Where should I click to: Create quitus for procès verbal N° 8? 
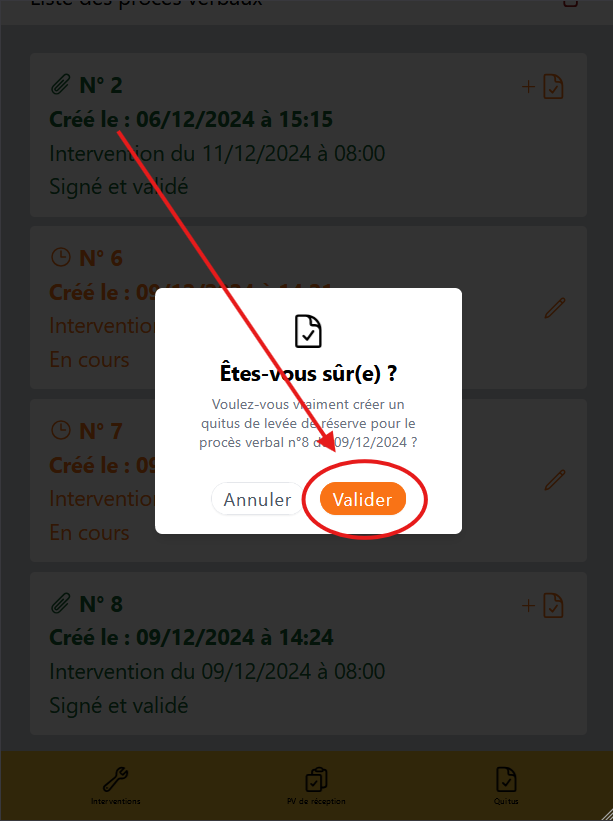(543, 606)
